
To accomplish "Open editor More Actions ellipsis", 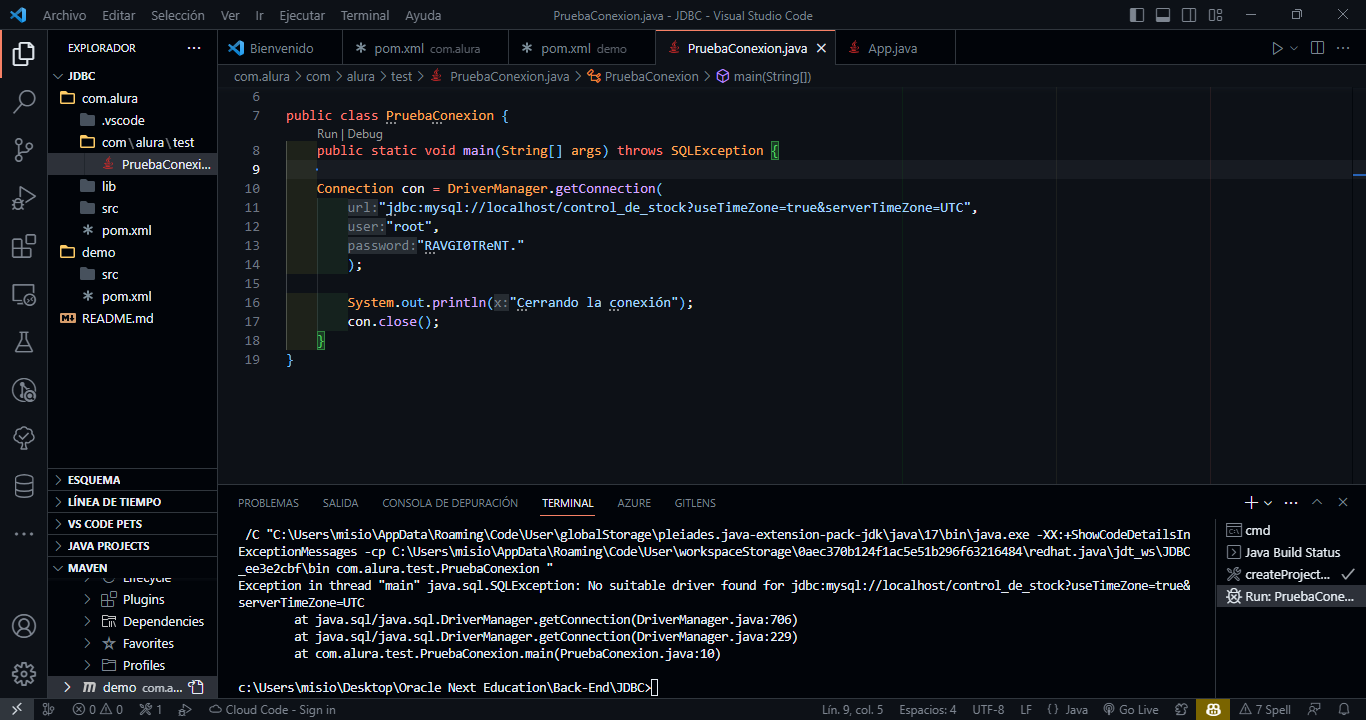I will point(1345,48).
